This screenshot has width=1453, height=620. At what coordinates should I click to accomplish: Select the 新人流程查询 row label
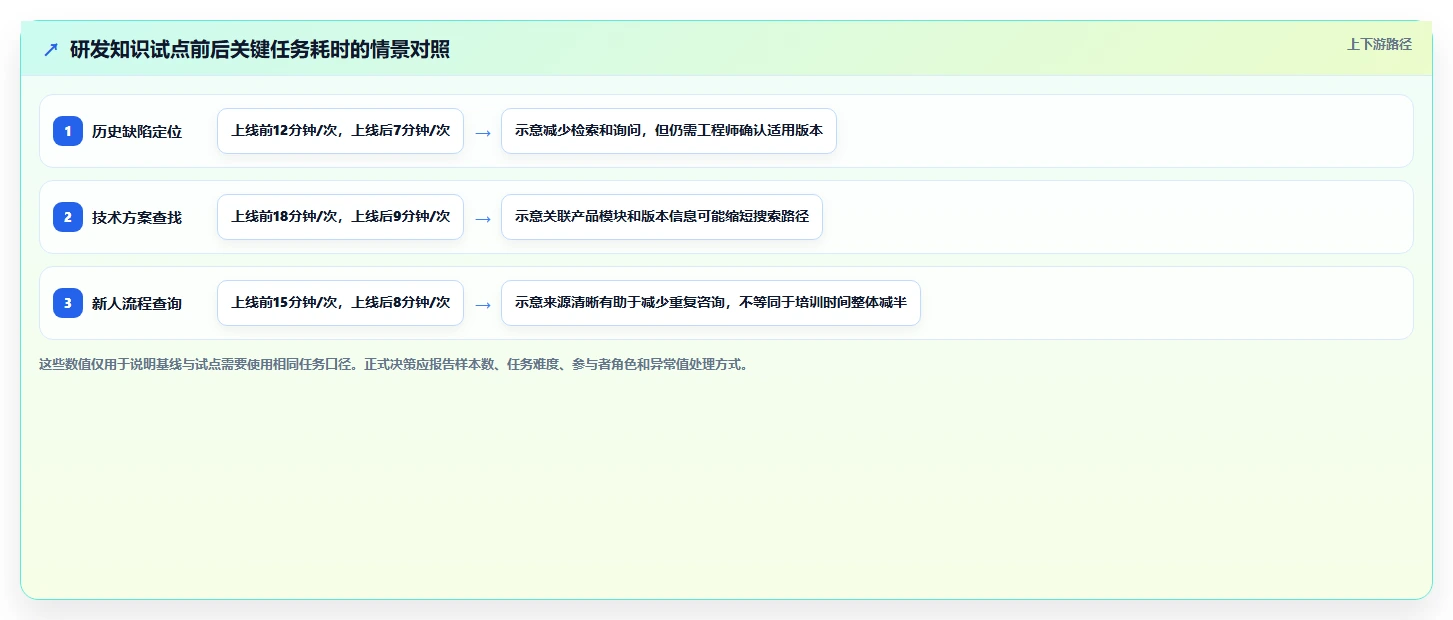click(137, 303)
